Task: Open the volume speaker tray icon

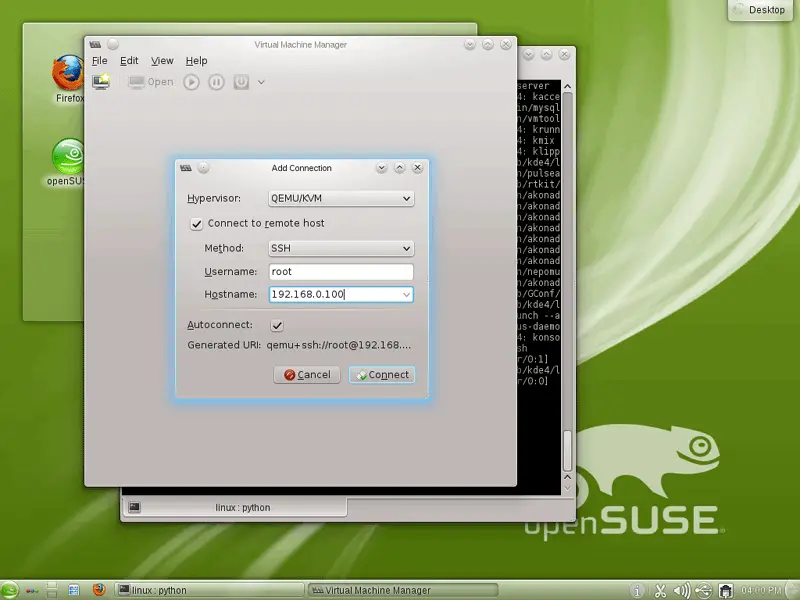Action: pyautogui.click(x=683, y=590)
